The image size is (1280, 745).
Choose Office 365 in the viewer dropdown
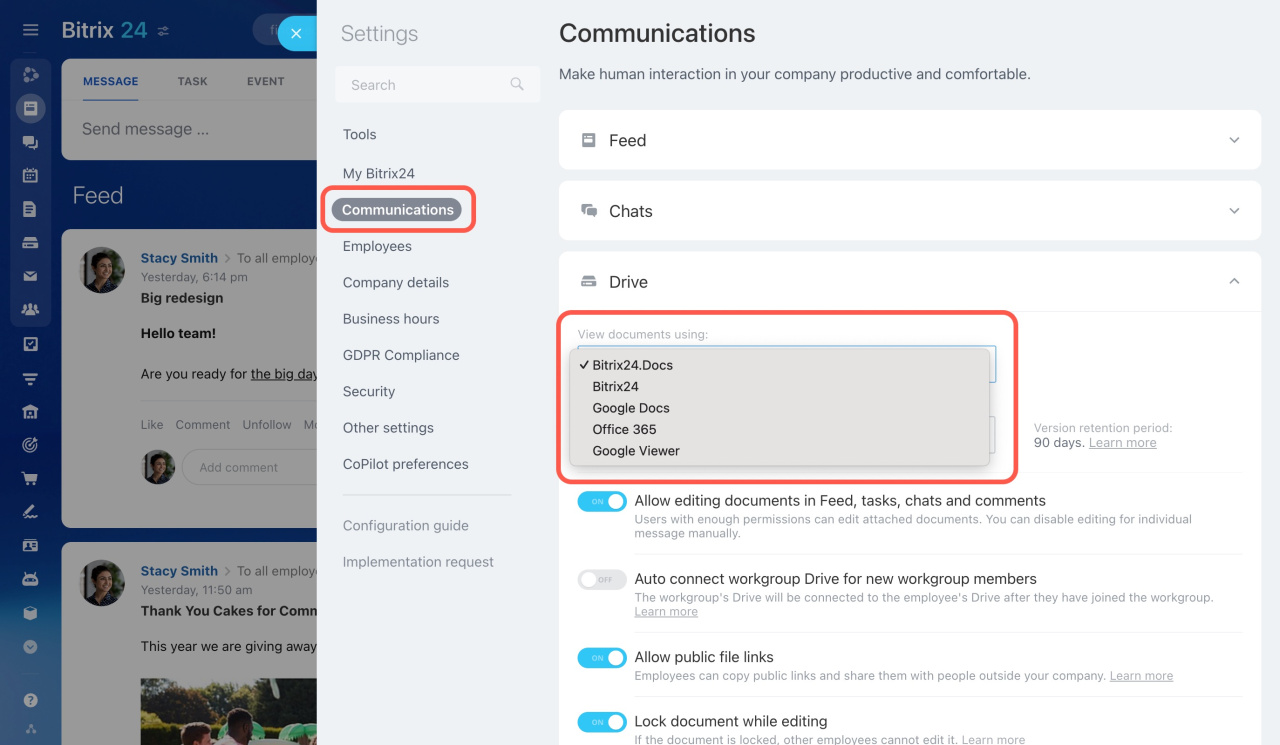(x=779, y=429)
